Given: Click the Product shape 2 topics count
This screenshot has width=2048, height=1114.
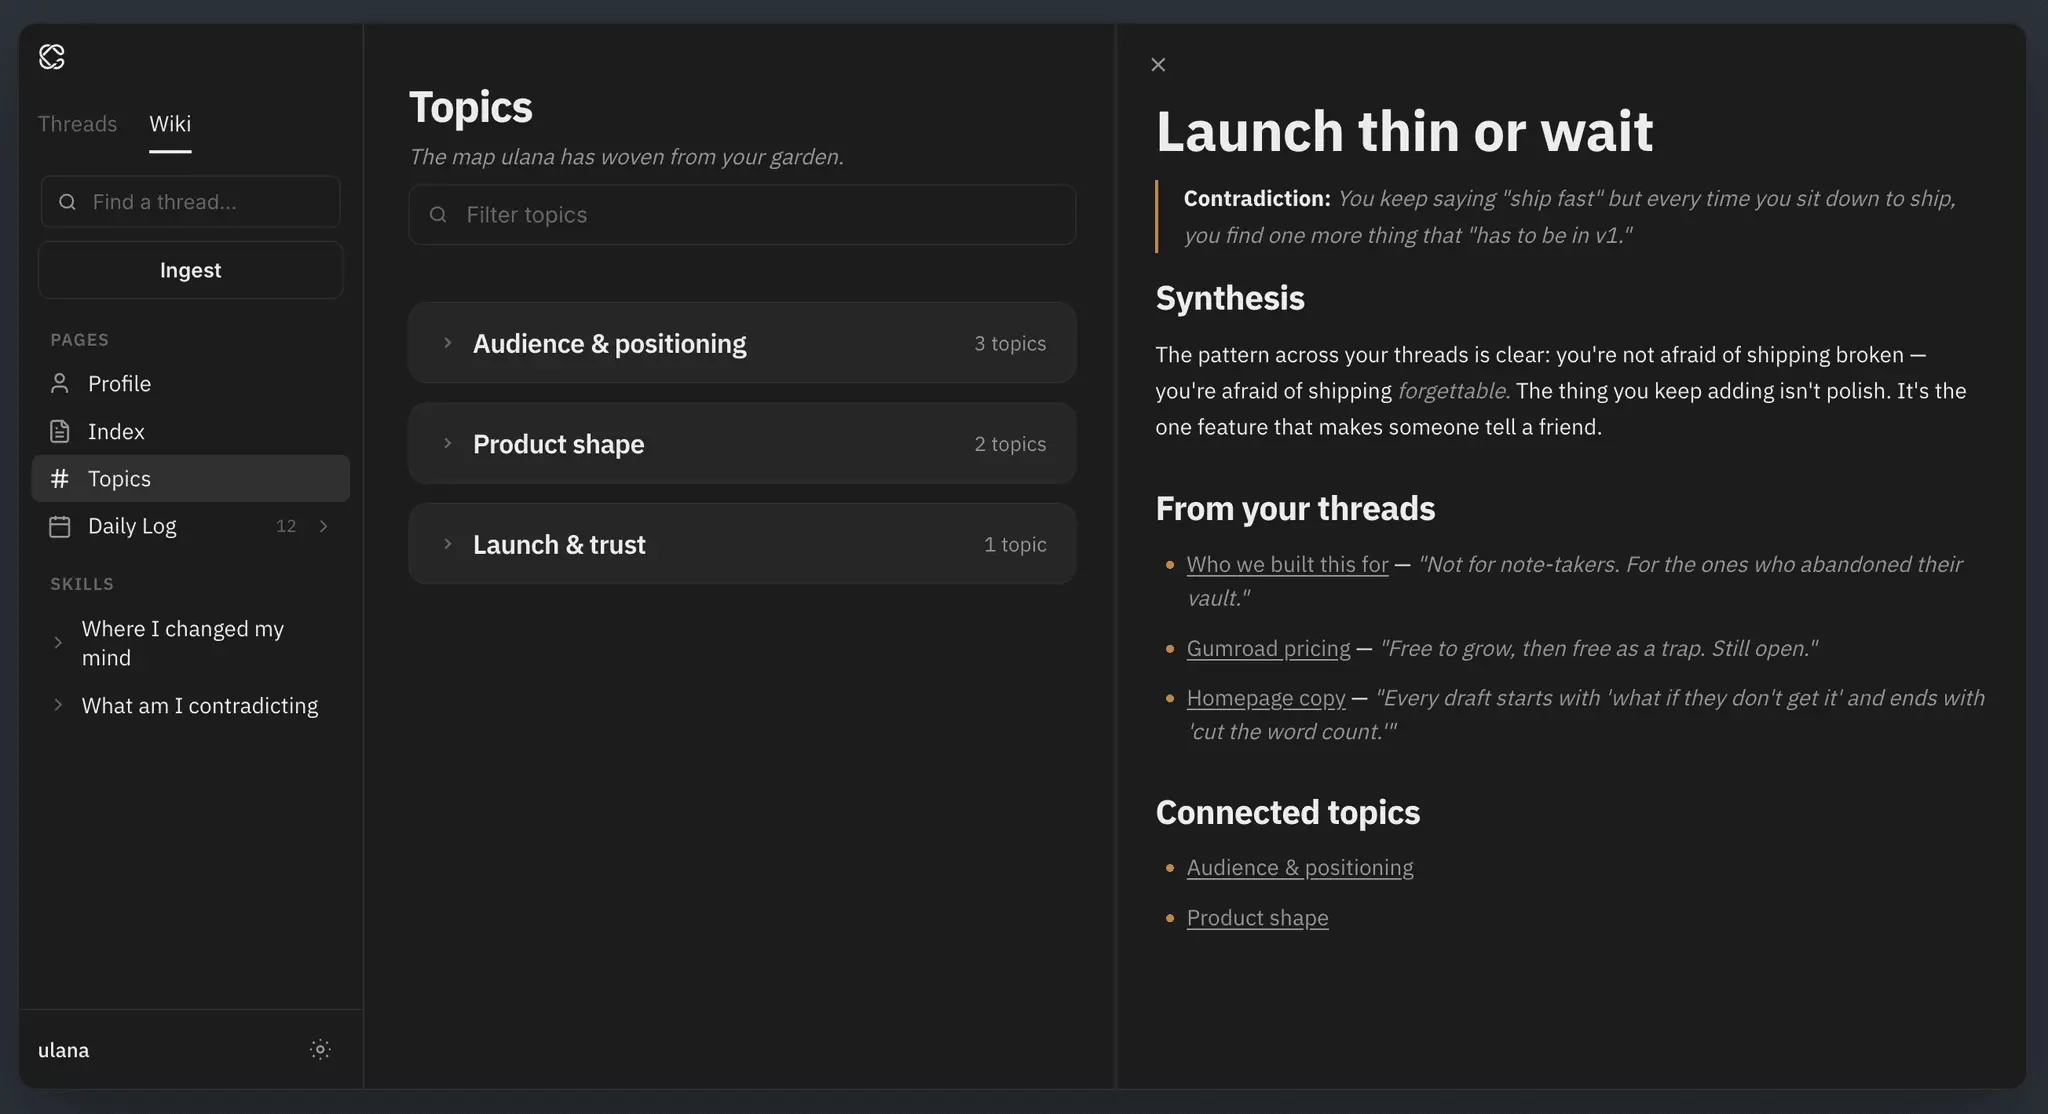Looking at the screenshot, I should (1010, 443).
